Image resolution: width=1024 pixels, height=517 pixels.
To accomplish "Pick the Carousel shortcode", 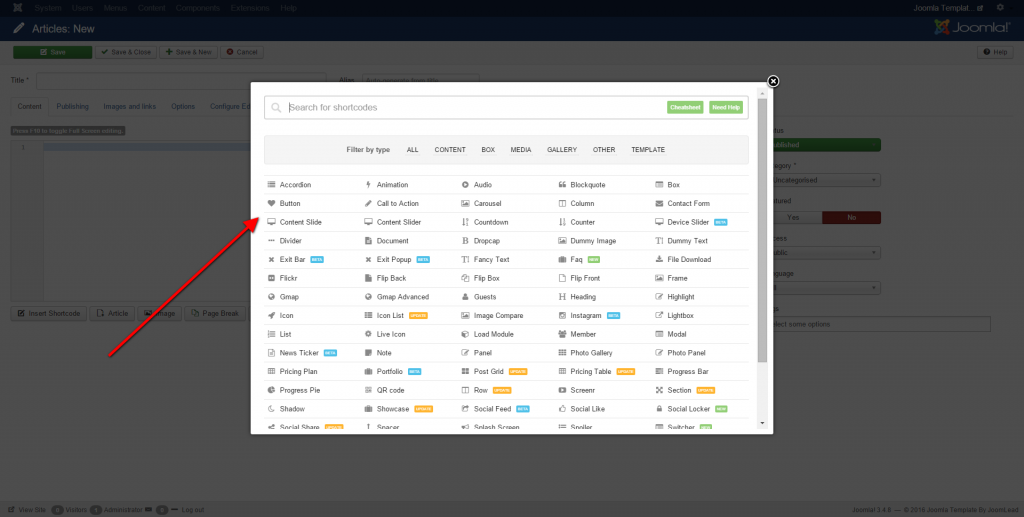I will [x=481, y=204].
